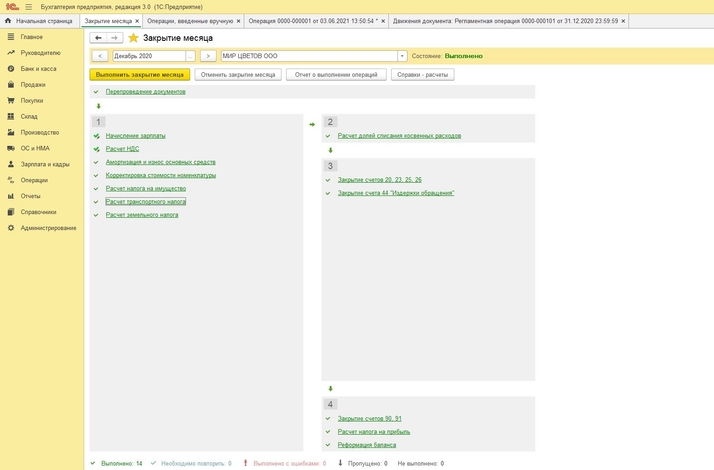Viewport: 714px width, 470px height.
Task: Open Банк и касса section in sidebar
Action: [31, 68]
